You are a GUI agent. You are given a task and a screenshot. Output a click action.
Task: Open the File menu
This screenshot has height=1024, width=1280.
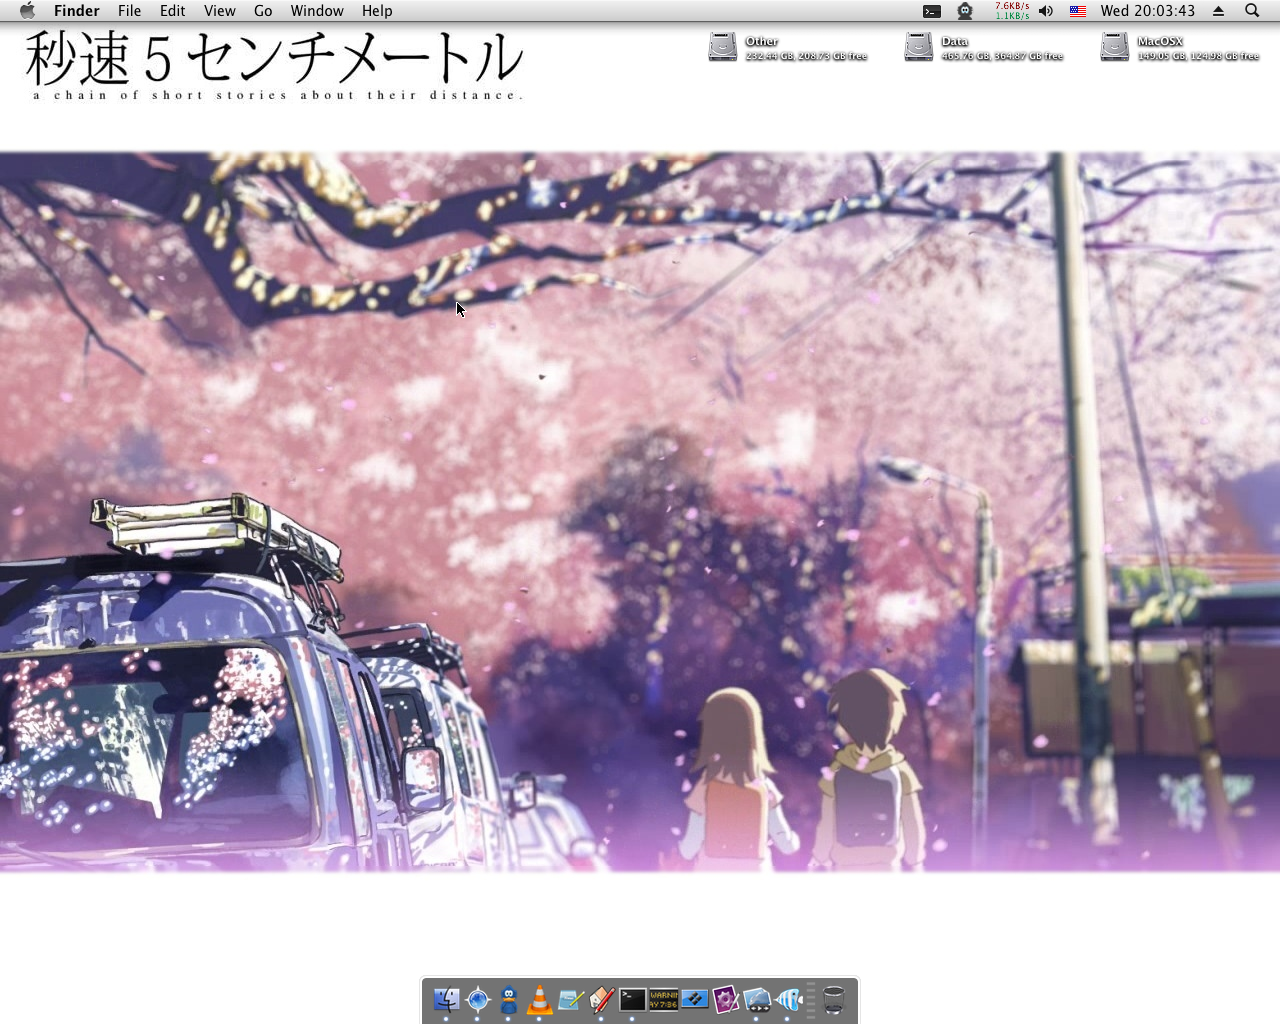pos(129,11)
